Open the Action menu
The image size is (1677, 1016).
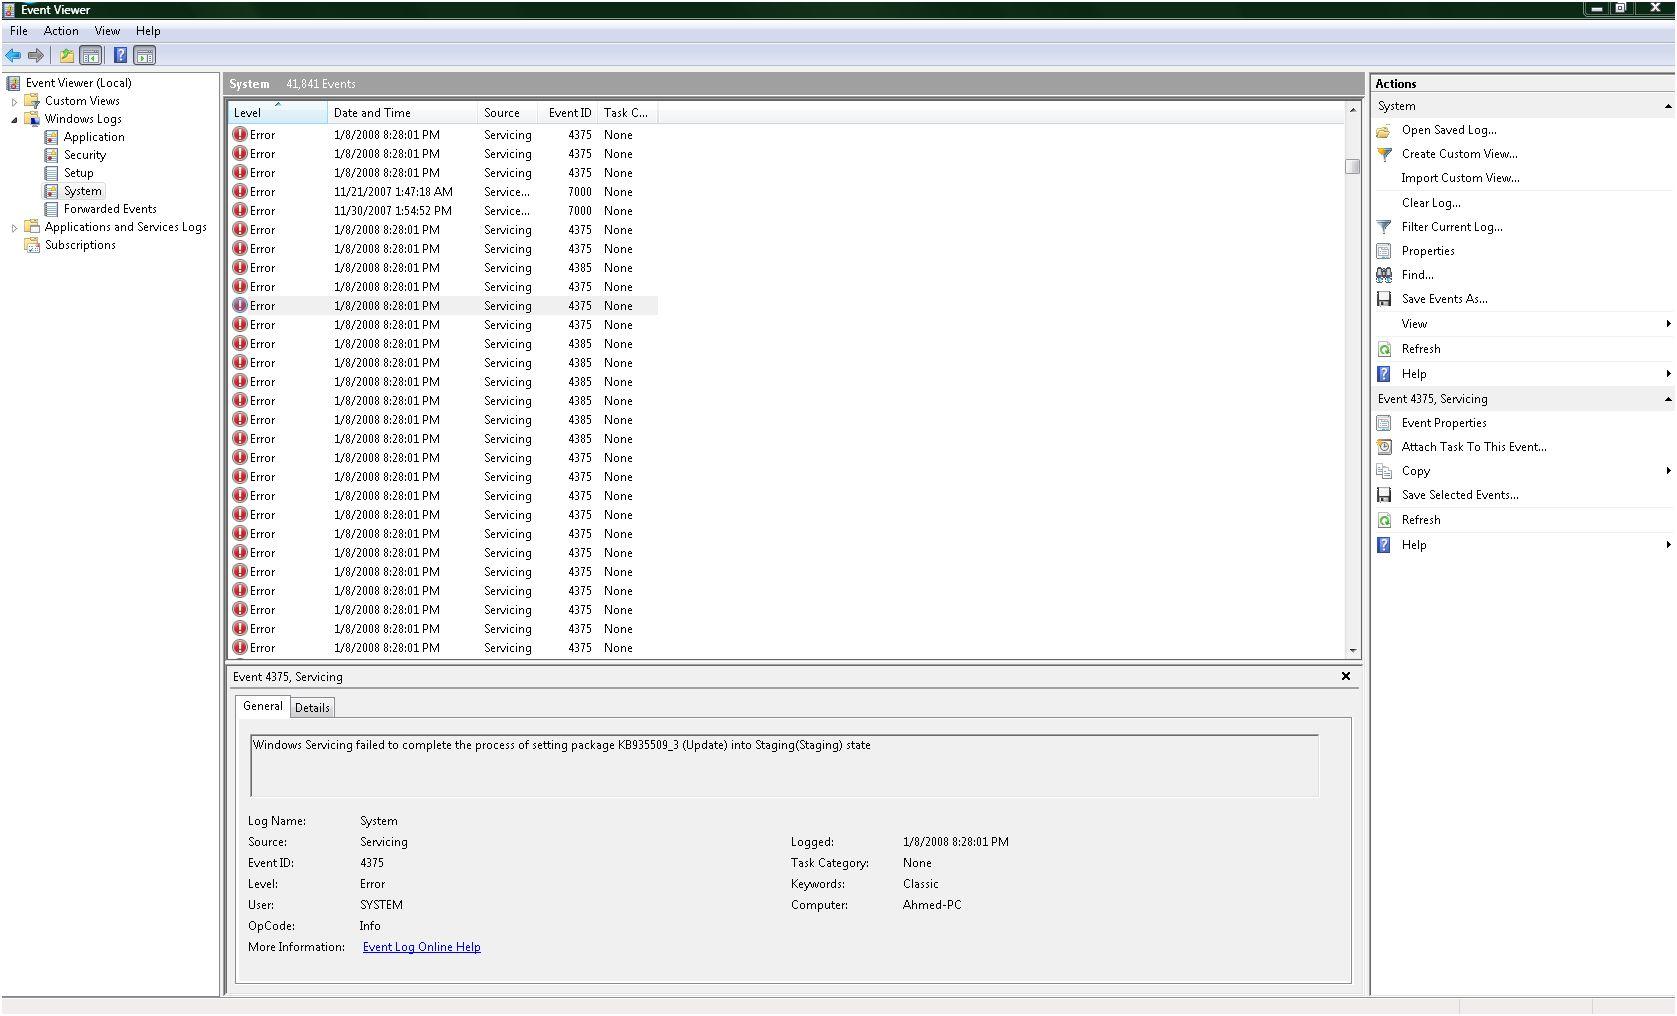point(61,31)
